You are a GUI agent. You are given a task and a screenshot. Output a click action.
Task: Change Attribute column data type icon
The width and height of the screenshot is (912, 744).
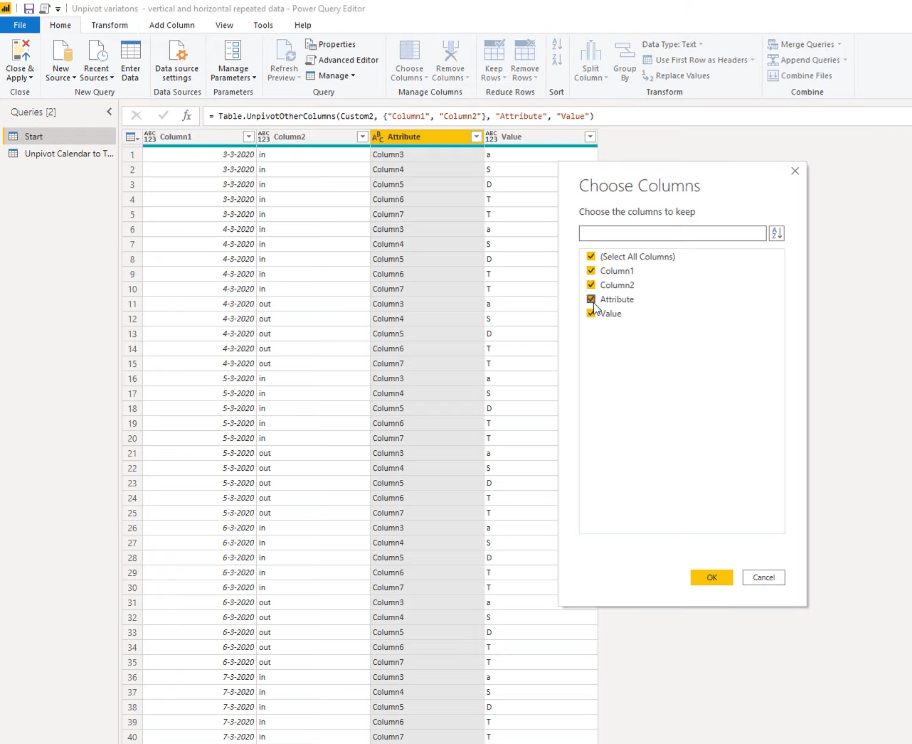[x=378, y=137]
